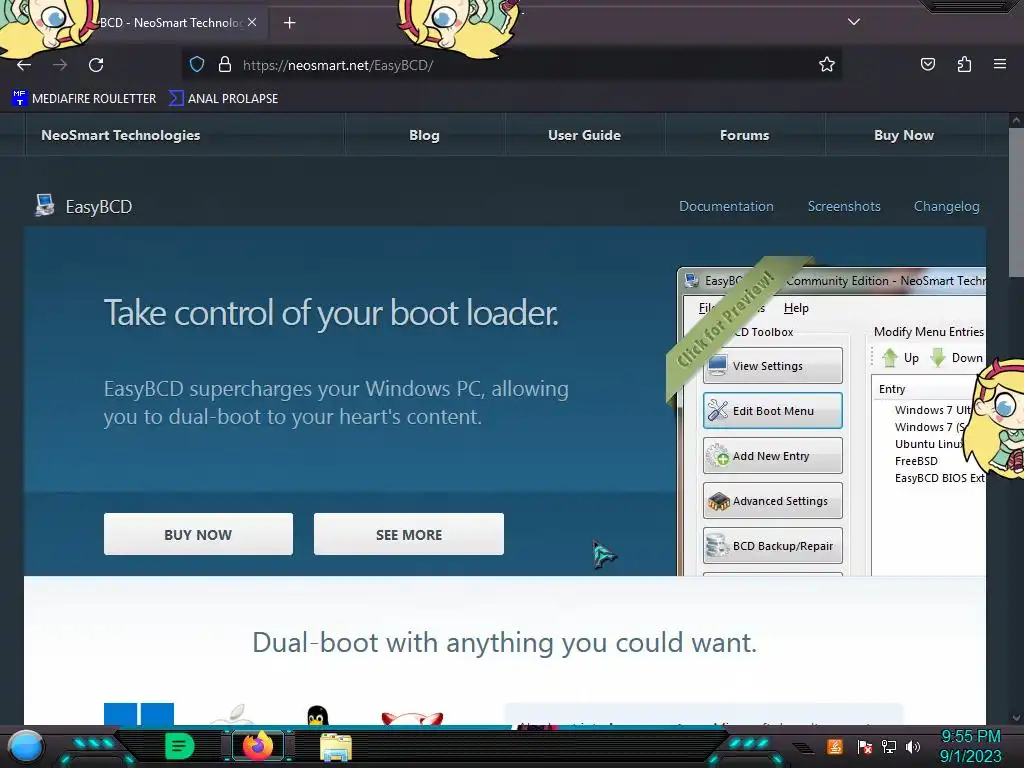Click the orange Java tray icon
The width and height of the screenshot is (1024, 768).
[835, 746]
